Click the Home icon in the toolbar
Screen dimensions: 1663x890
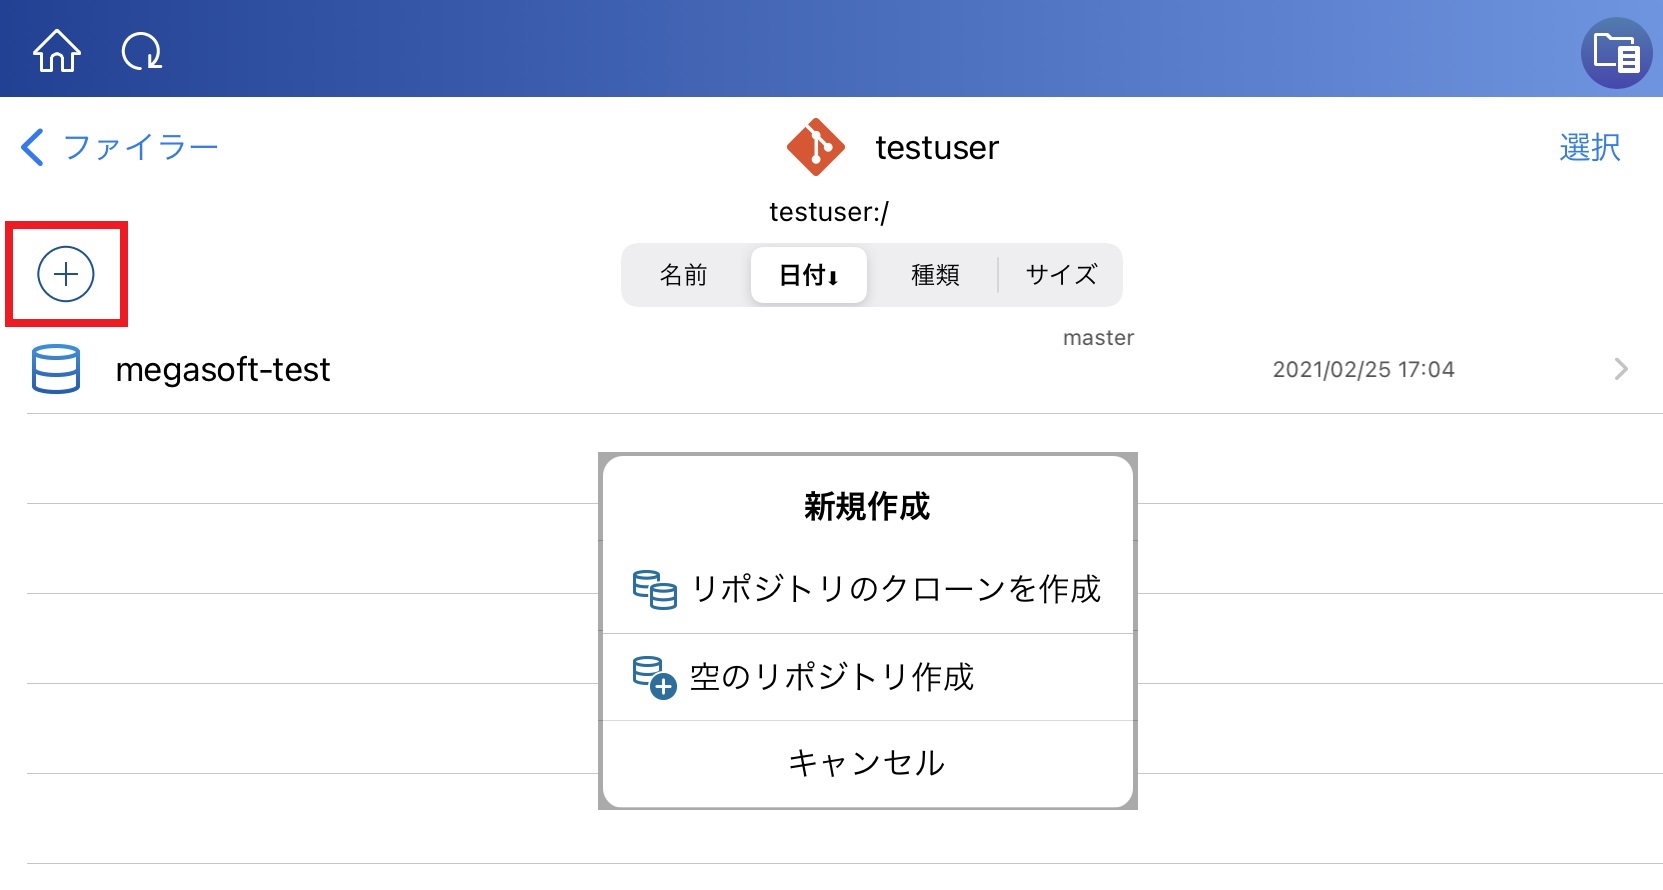coord(56,51)
